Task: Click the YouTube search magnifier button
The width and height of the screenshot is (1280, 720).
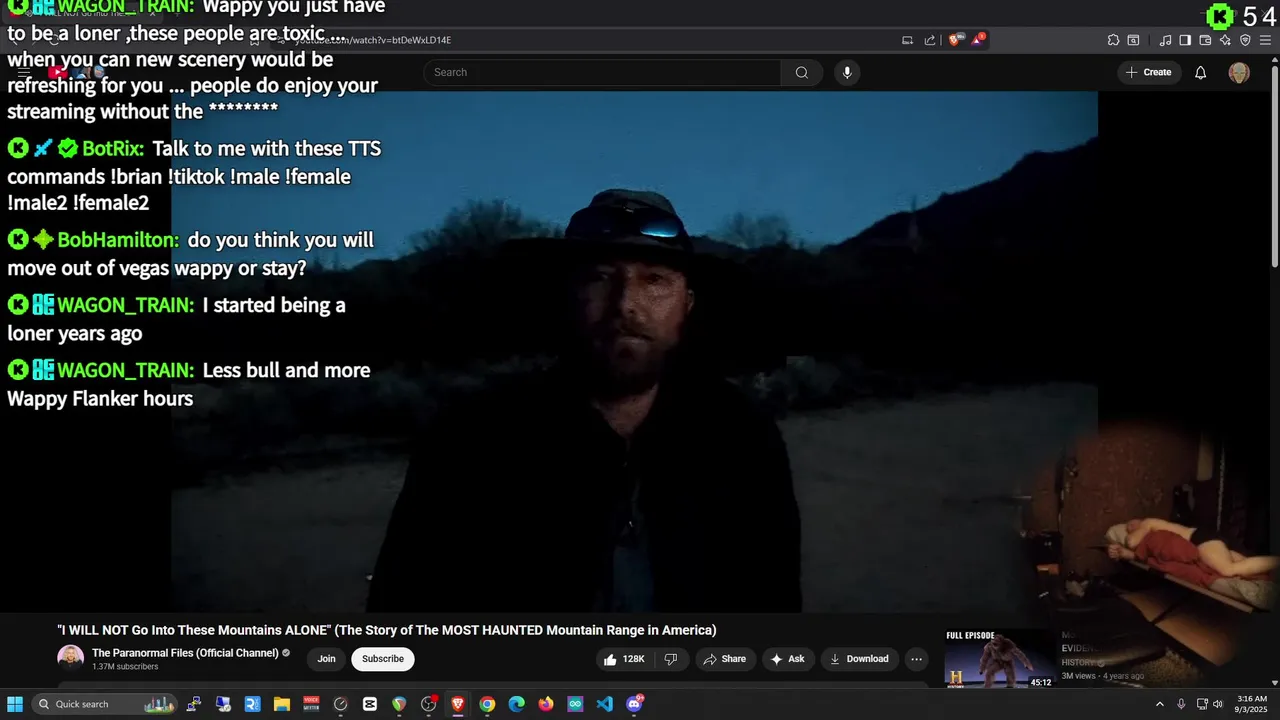Action: tap(801, 72)
